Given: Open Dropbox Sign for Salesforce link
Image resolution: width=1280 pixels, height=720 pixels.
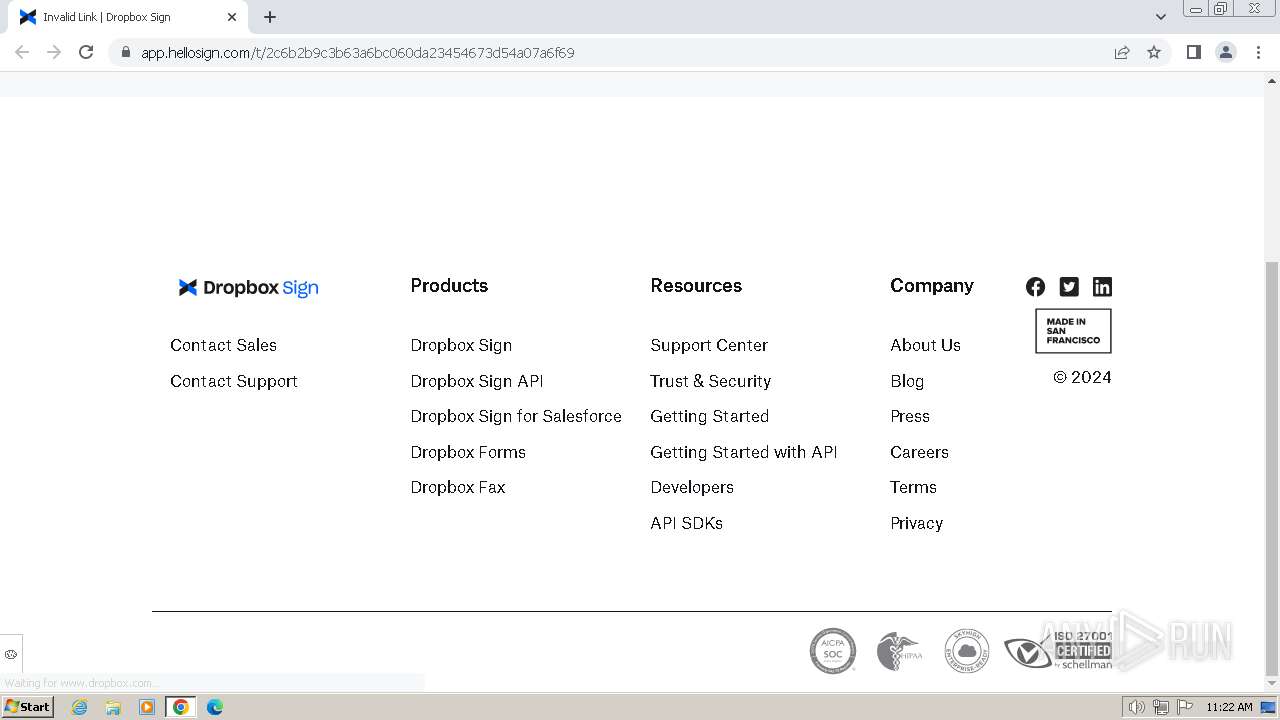Looking at the screenshot, I should (516, 416).
